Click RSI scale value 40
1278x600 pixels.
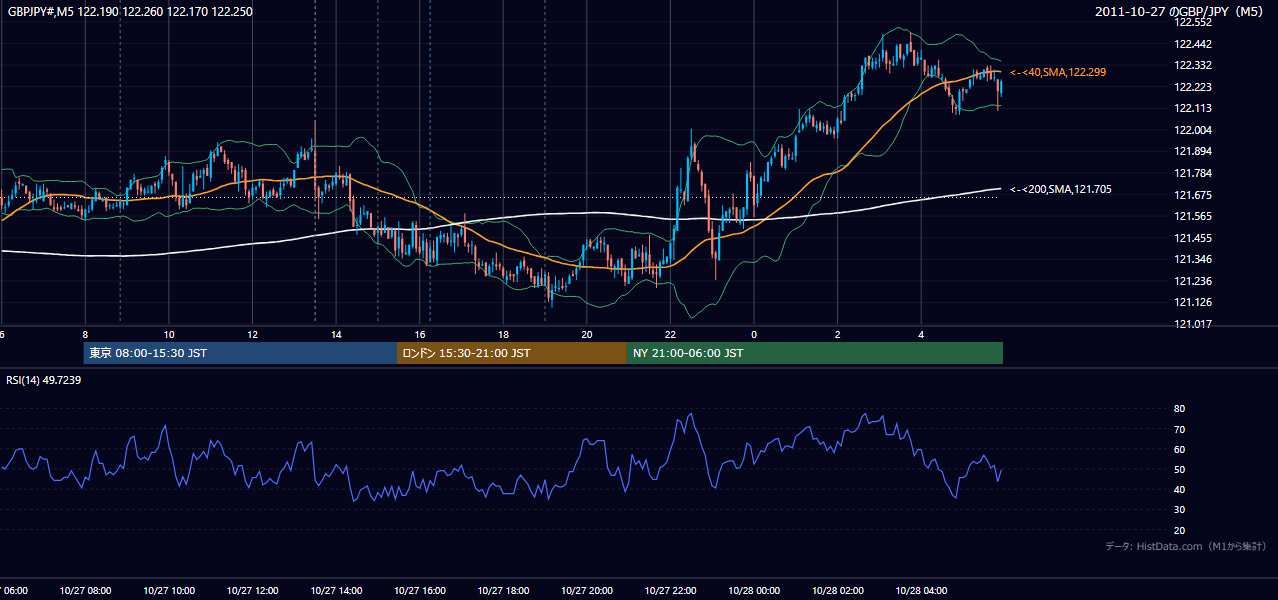(1179, 489)
